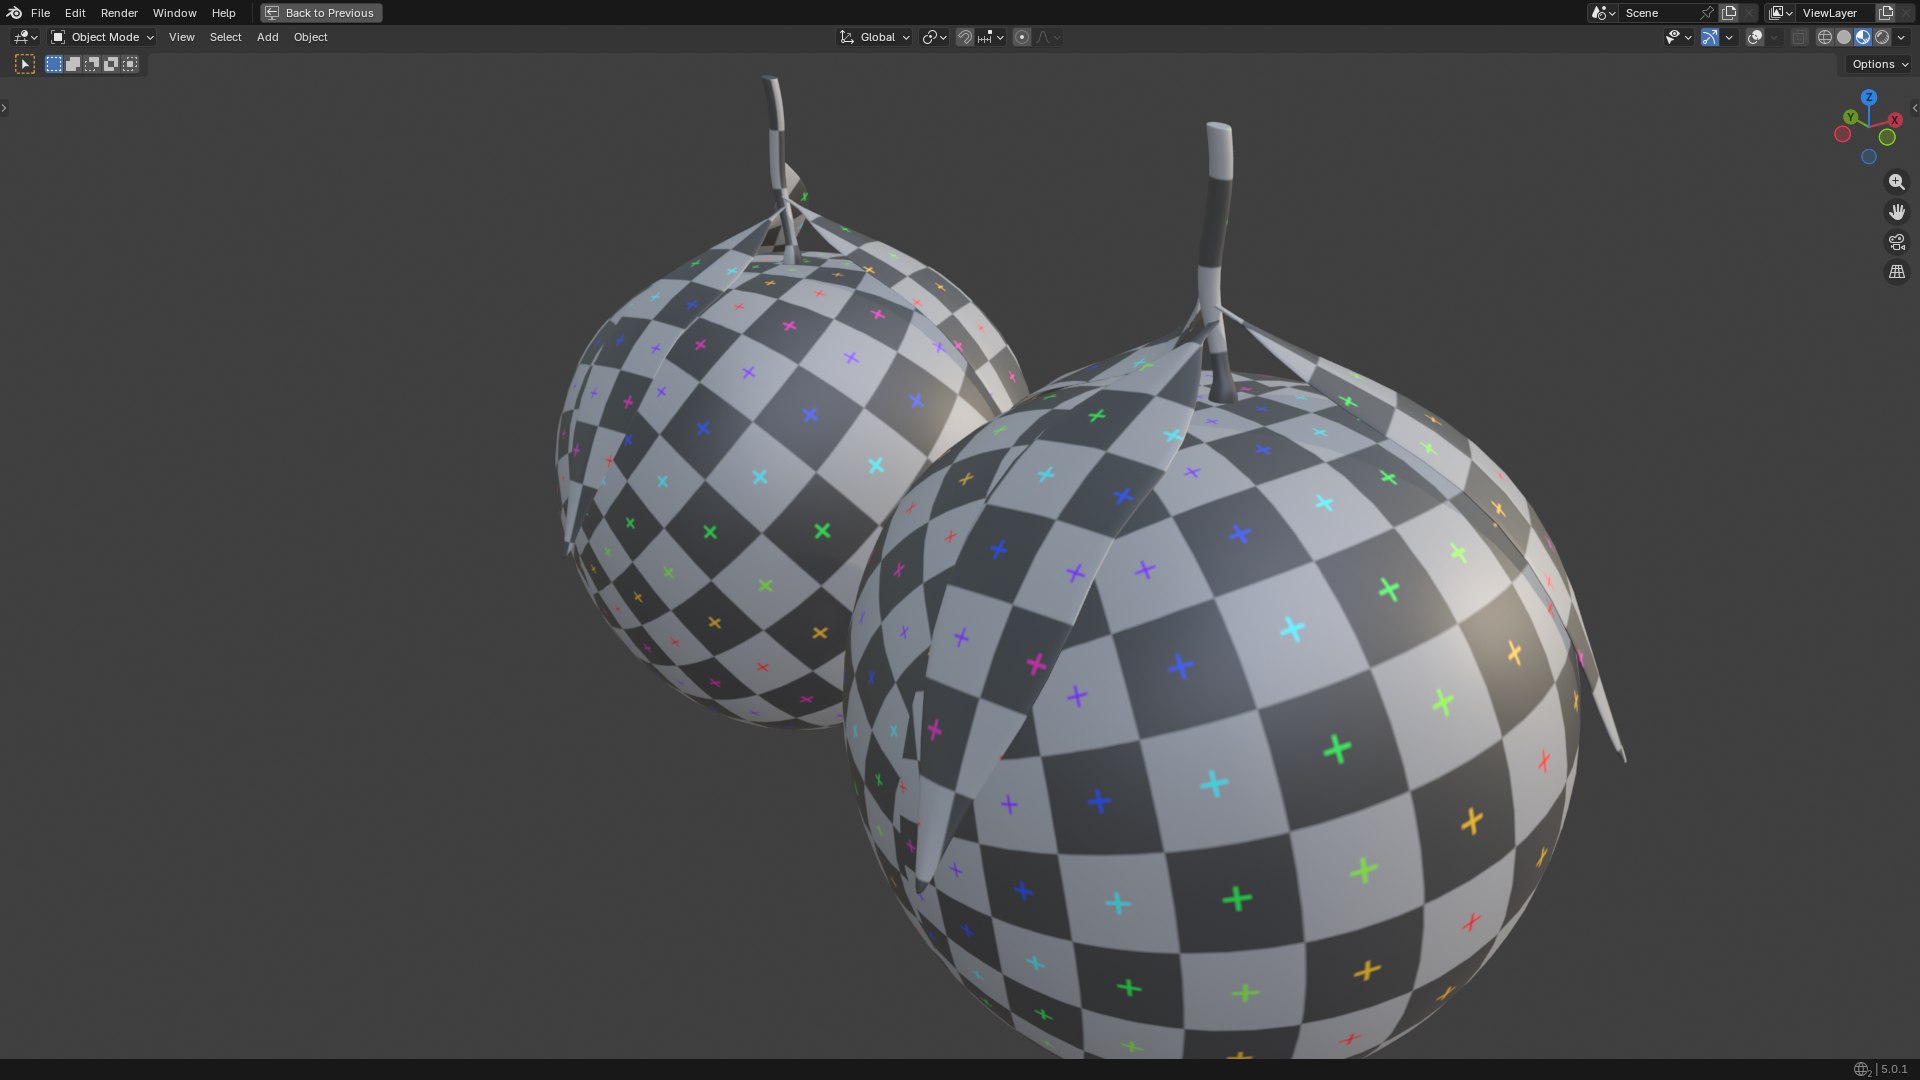Toggle proportional editing
The height and width of the screenshot is (1080, 1920).
click(x=1021, y=37)
